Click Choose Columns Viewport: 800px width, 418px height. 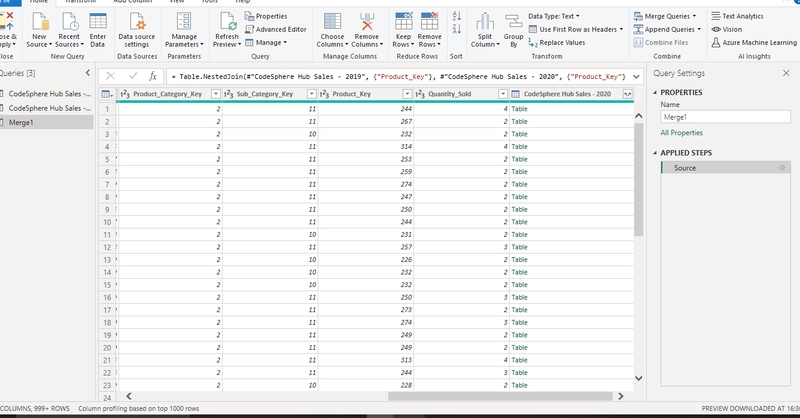point(332,31)
